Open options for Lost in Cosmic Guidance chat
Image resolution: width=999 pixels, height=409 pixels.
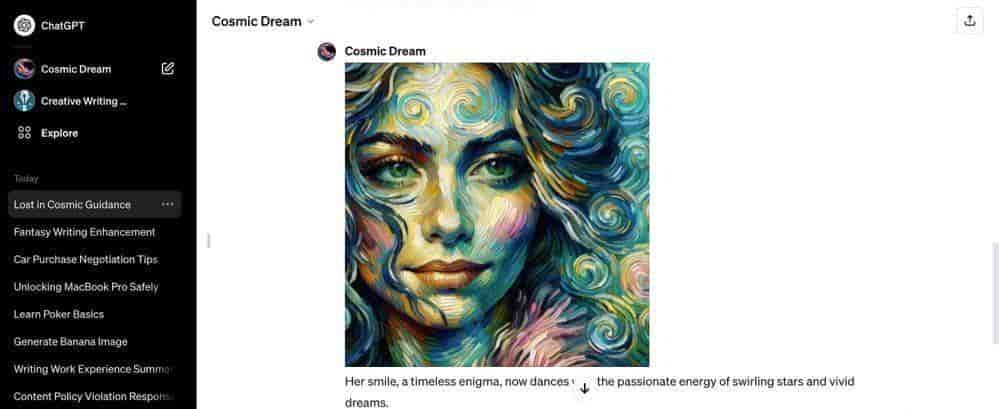pos(168,204)
